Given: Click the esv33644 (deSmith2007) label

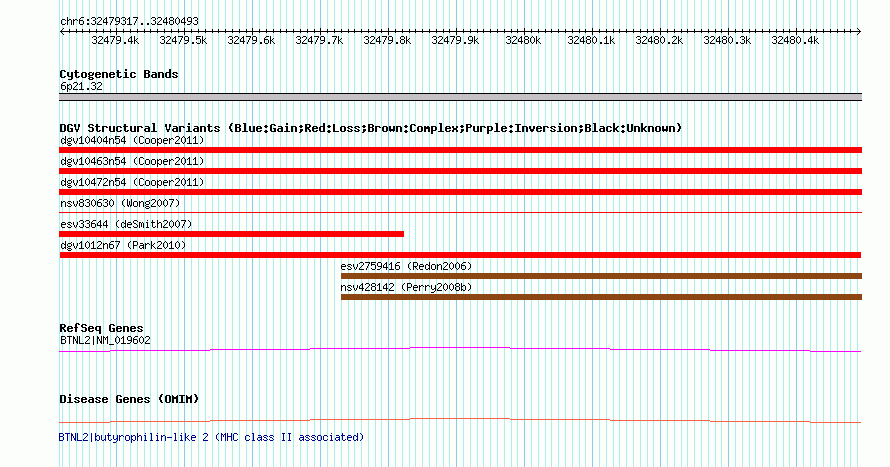Looking at the screenshot, I should [126, 224].
